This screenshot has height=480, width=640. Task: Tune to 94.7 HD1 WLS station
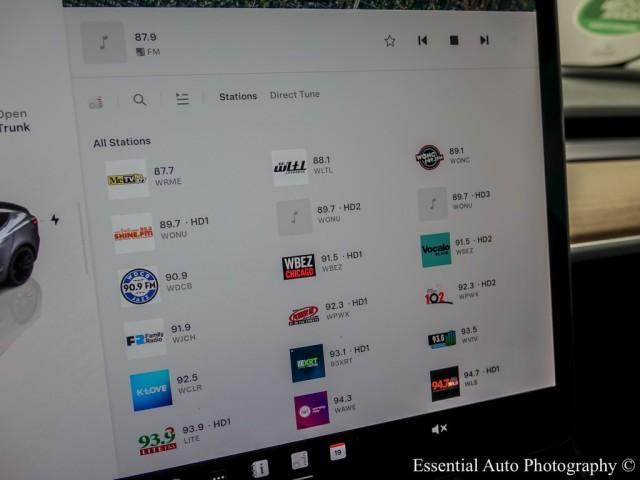tap(445, 383)
